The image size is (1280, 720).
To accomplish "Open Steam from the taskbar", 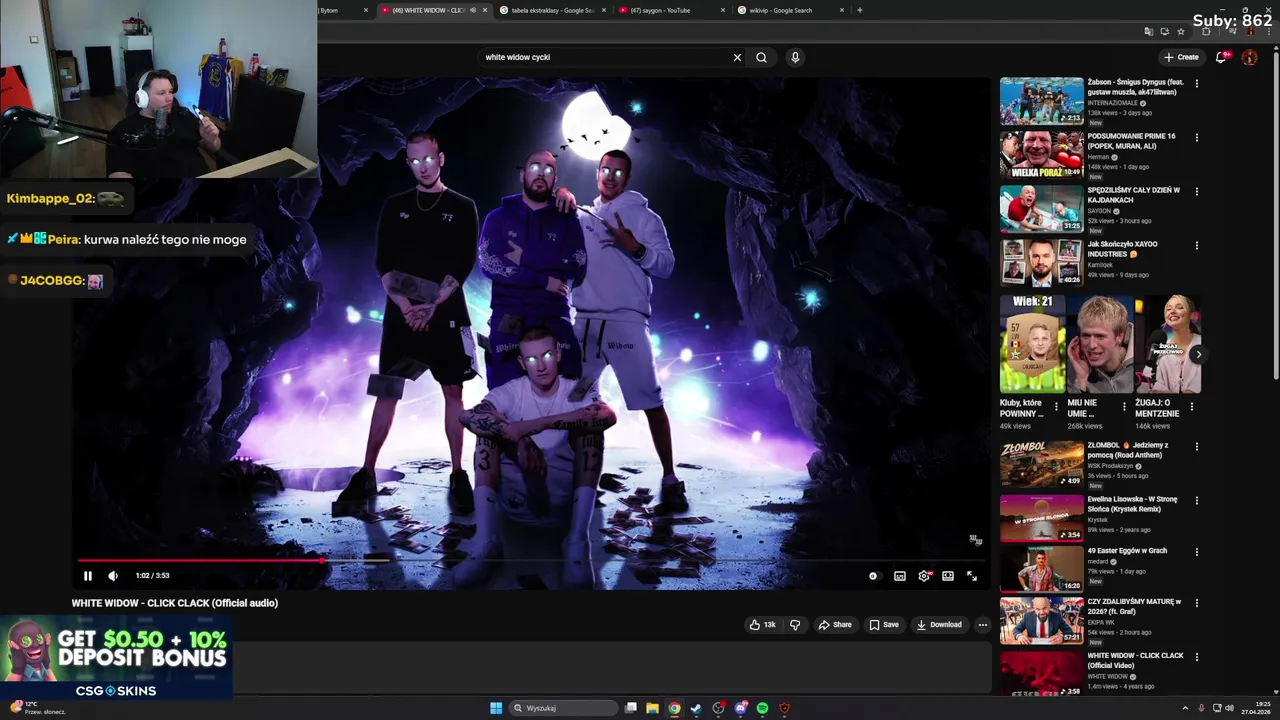I will click(696, 708).
